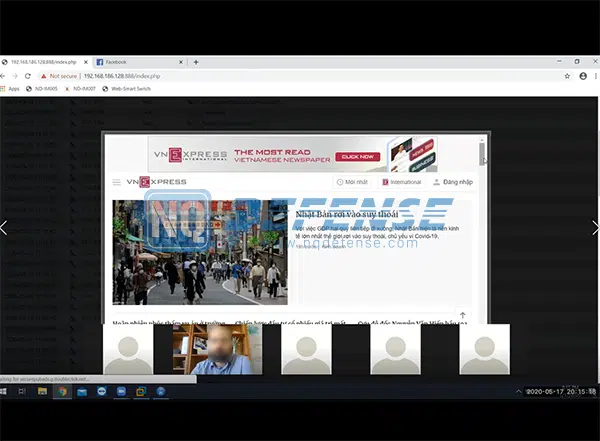Image resolution: width=600 pixels, height=441 pixels.
Task: Click the scroll-to-top arrow on VnExpress page
Action: [463, 315]
